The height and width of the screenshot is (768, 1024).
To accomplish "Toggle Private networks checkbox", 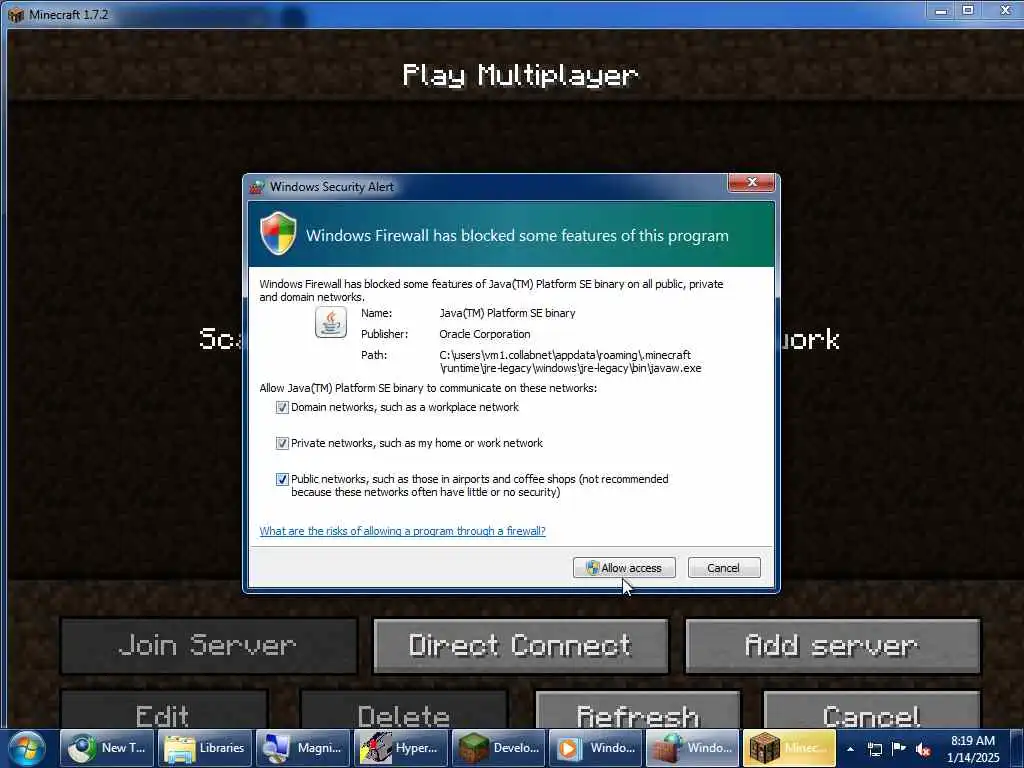I will click(x=282, y=443).
